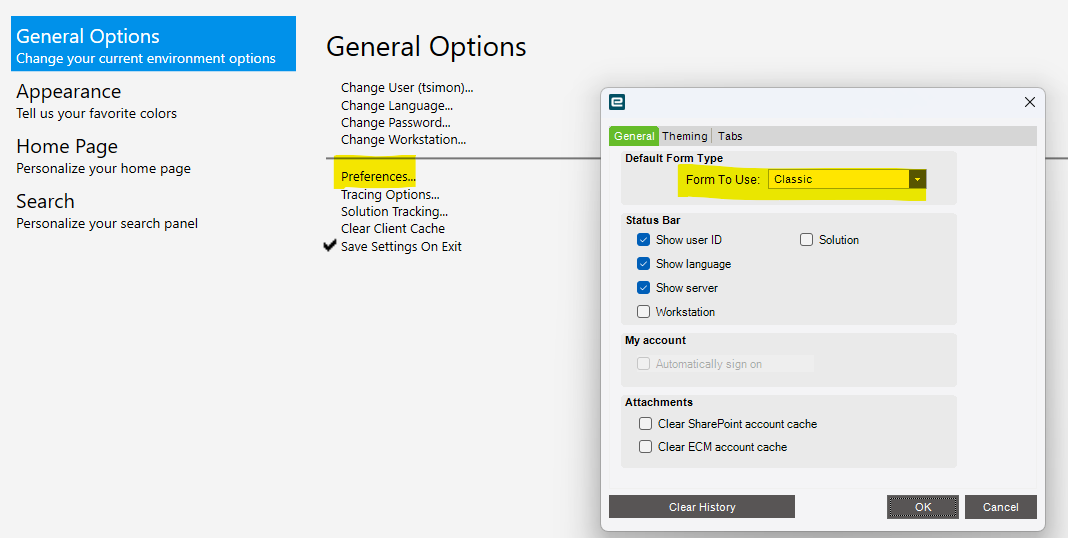Viewport: 1068px width, 538px height.
Task: Cancel the Preferences dialog
Action: click(x=1000, y=507)
